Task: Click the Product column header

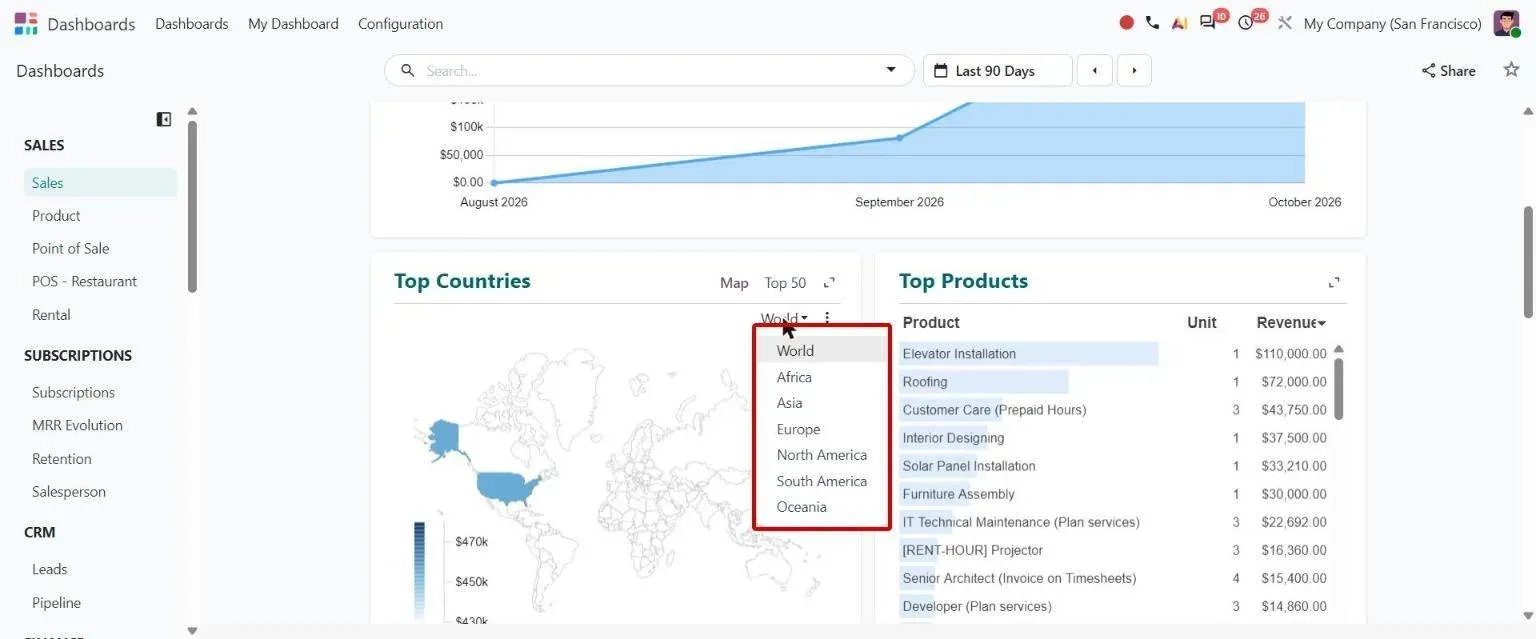Action: (931, 322)
